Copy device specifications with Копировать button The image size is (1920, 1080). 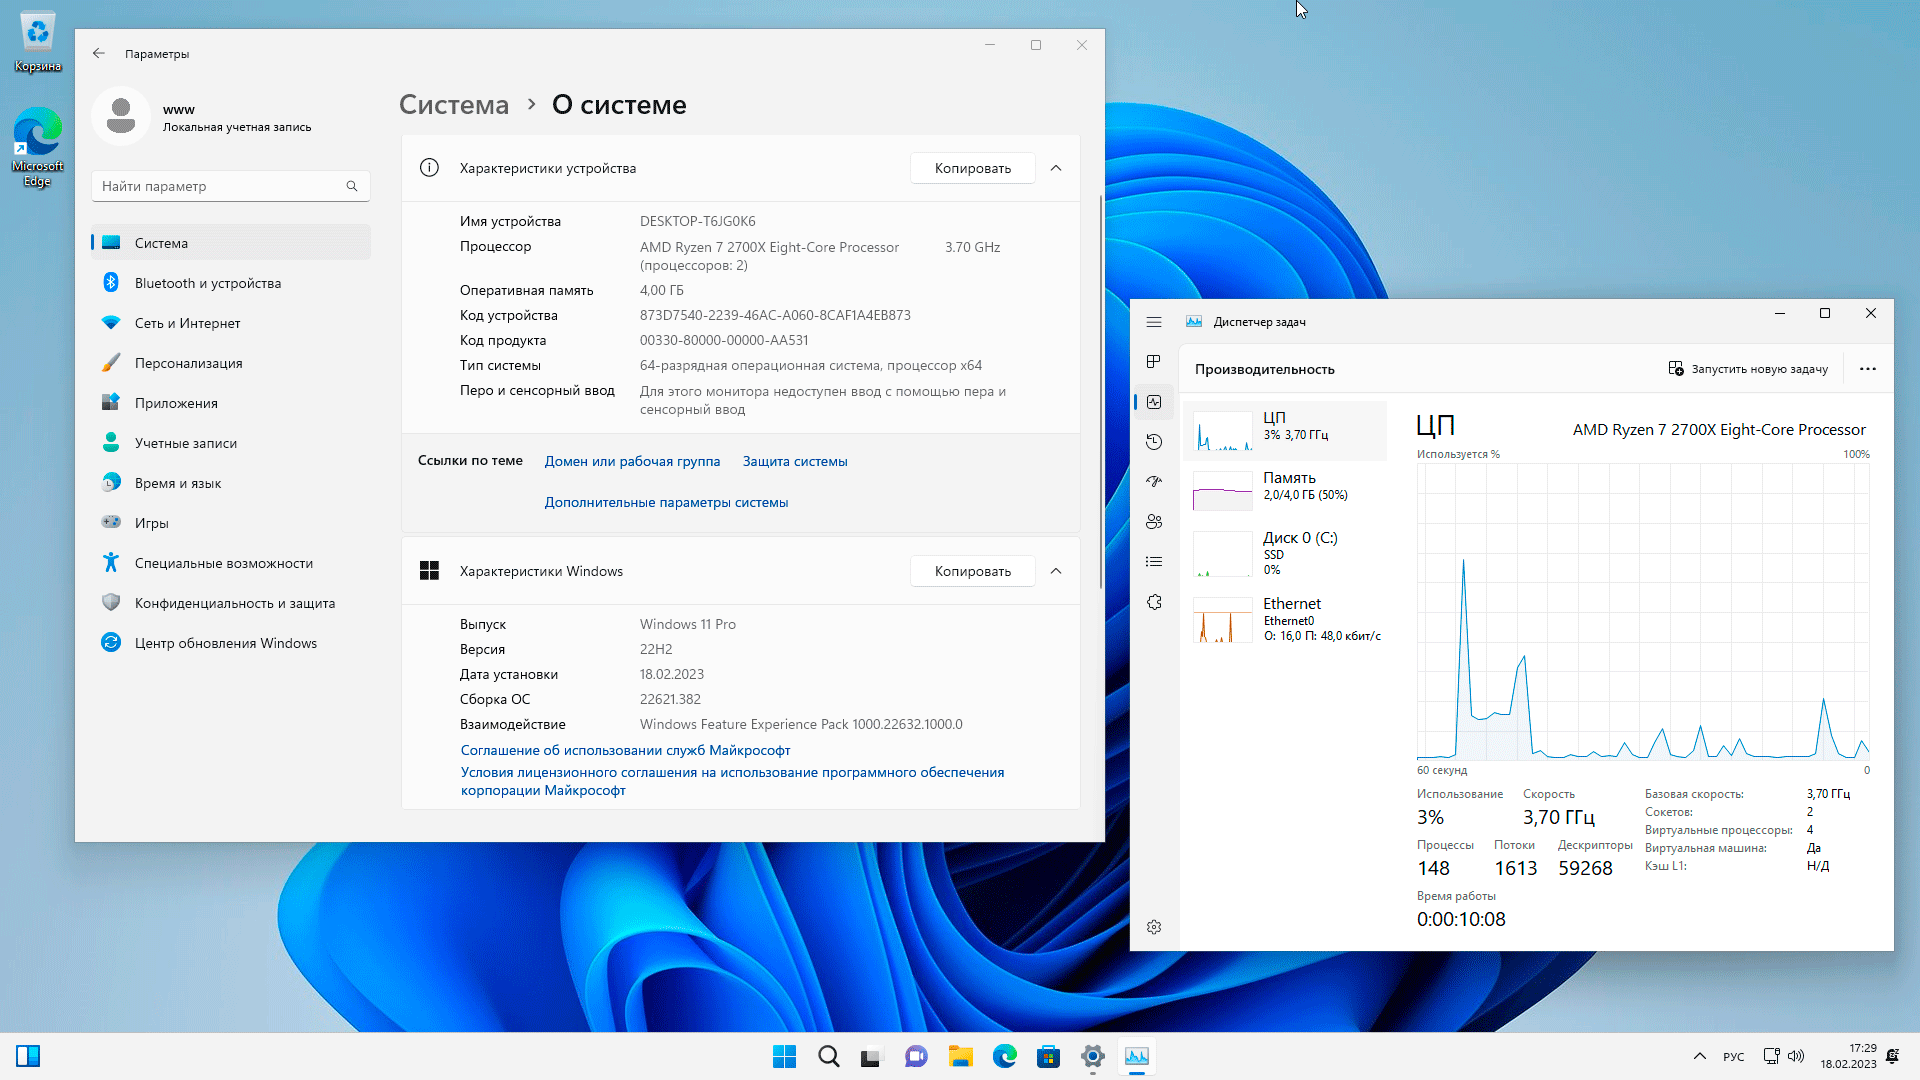(x=972, y=168)
